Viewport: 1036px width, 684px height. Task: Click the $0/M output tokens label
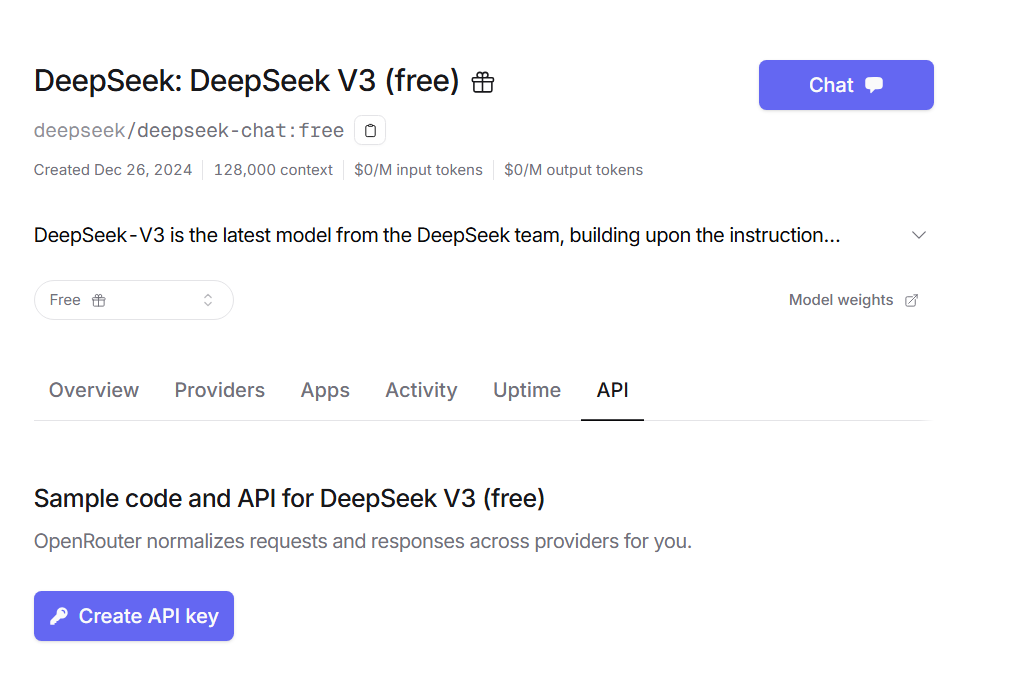(573, 170)
